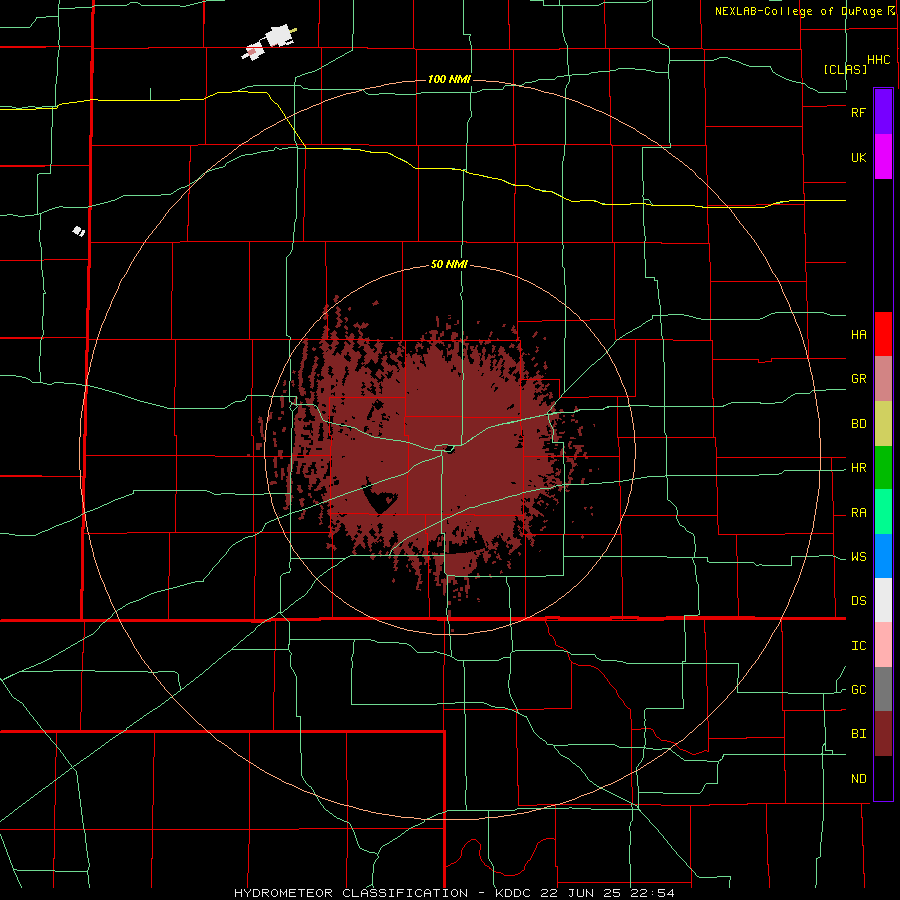This screenshot has width=900, height=900.
Task: Click the purple RF legend color swatch
Action: pos(883,112)
